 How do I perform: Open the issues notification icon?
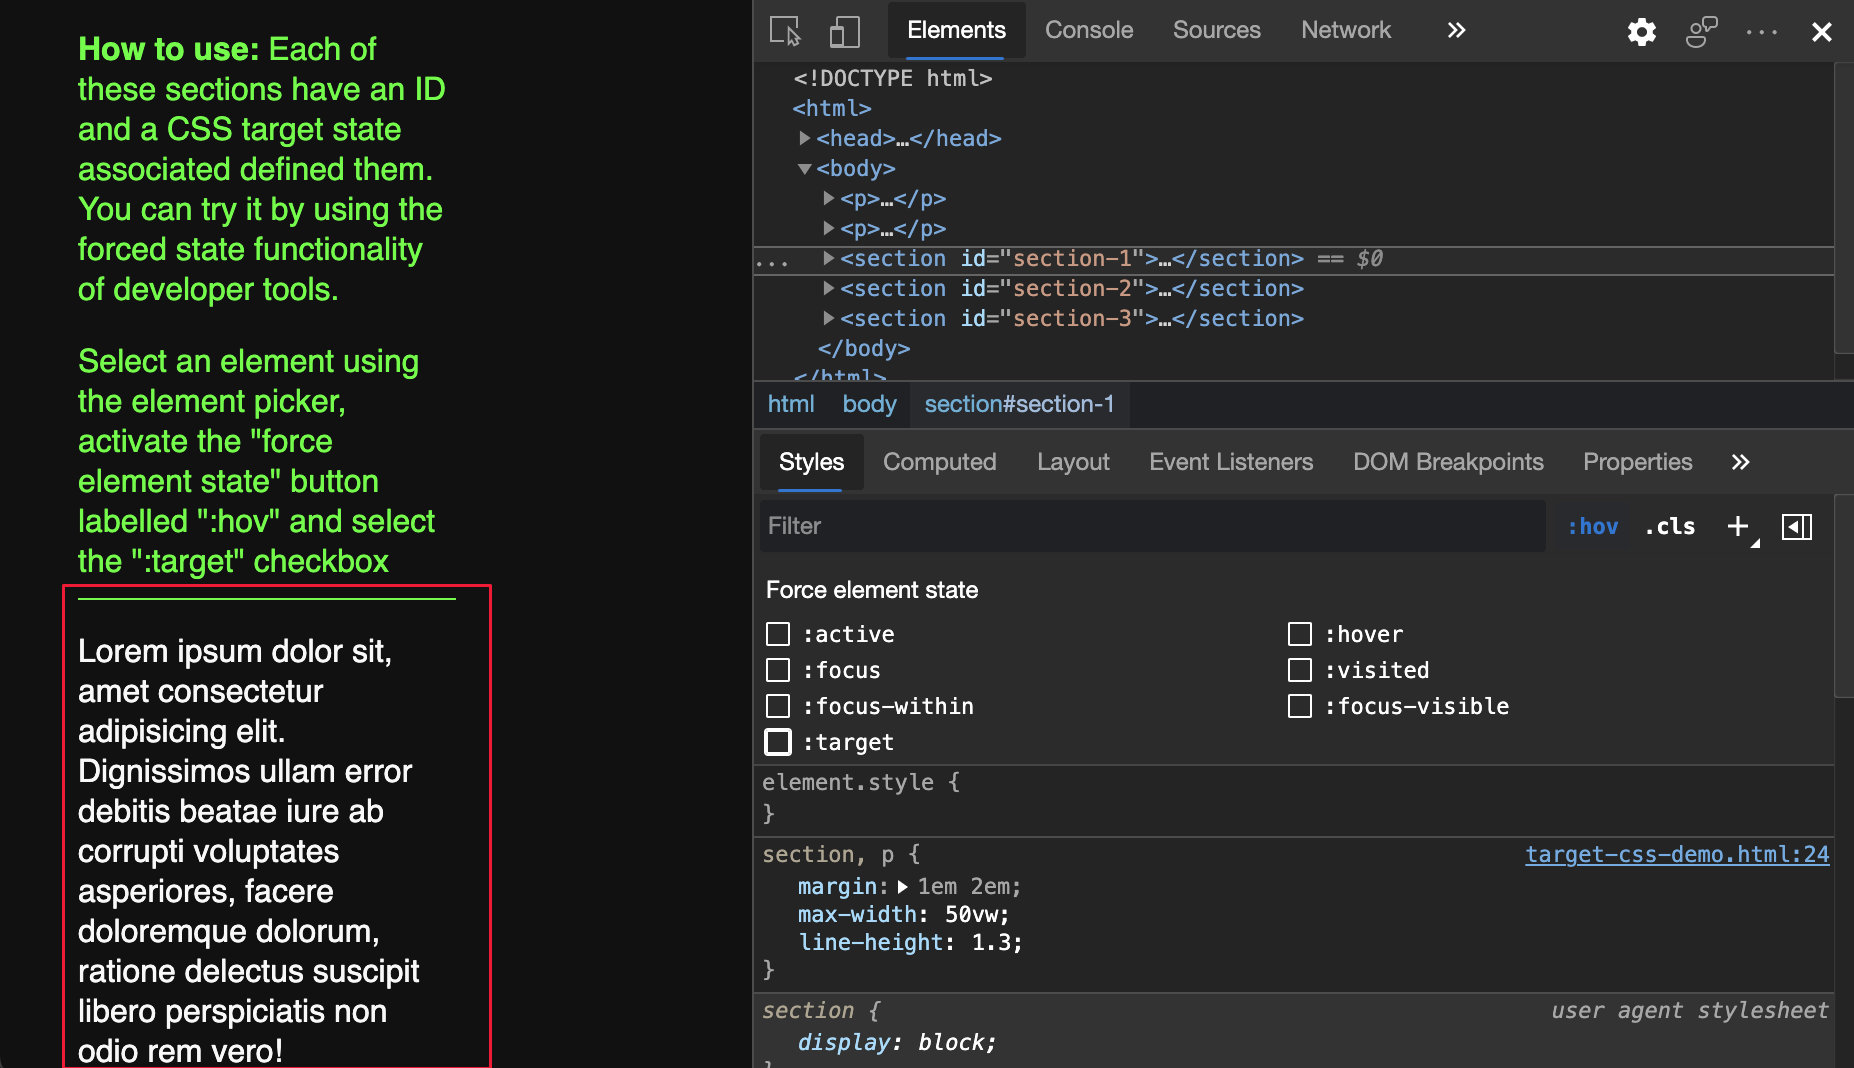(x=1701, y=31)
